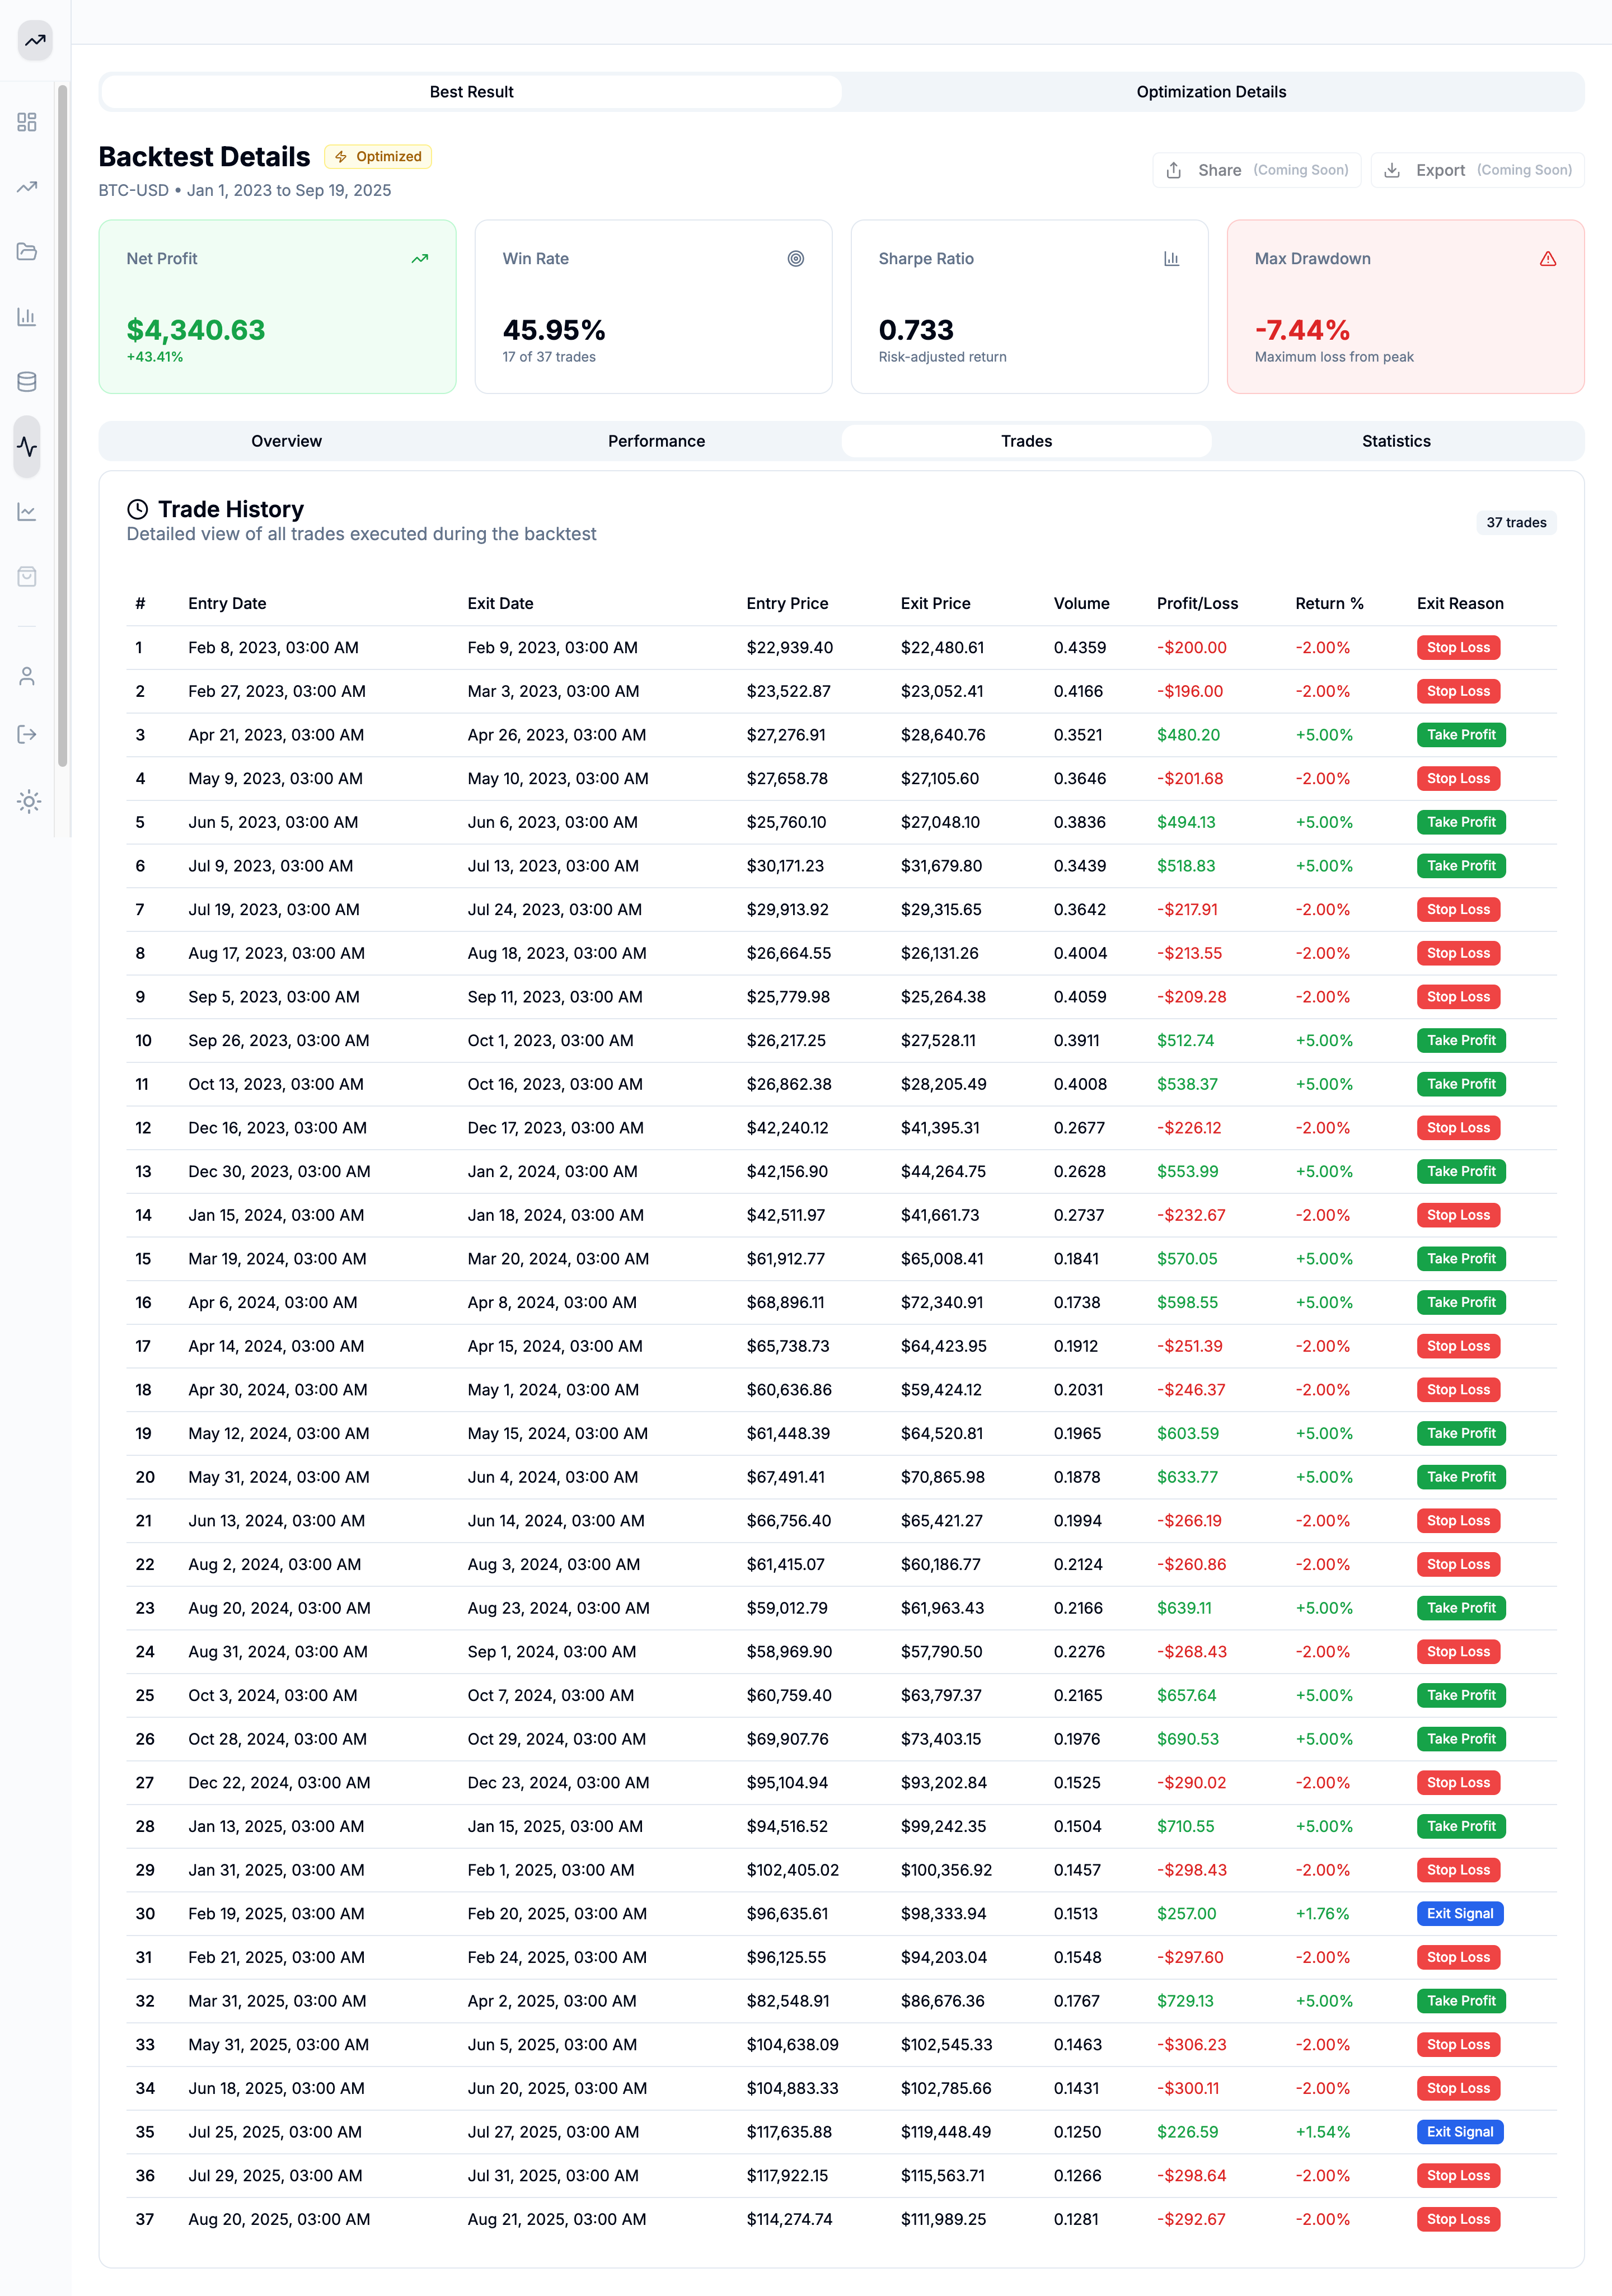Click the logout icon in sidebar

point(27,734)
